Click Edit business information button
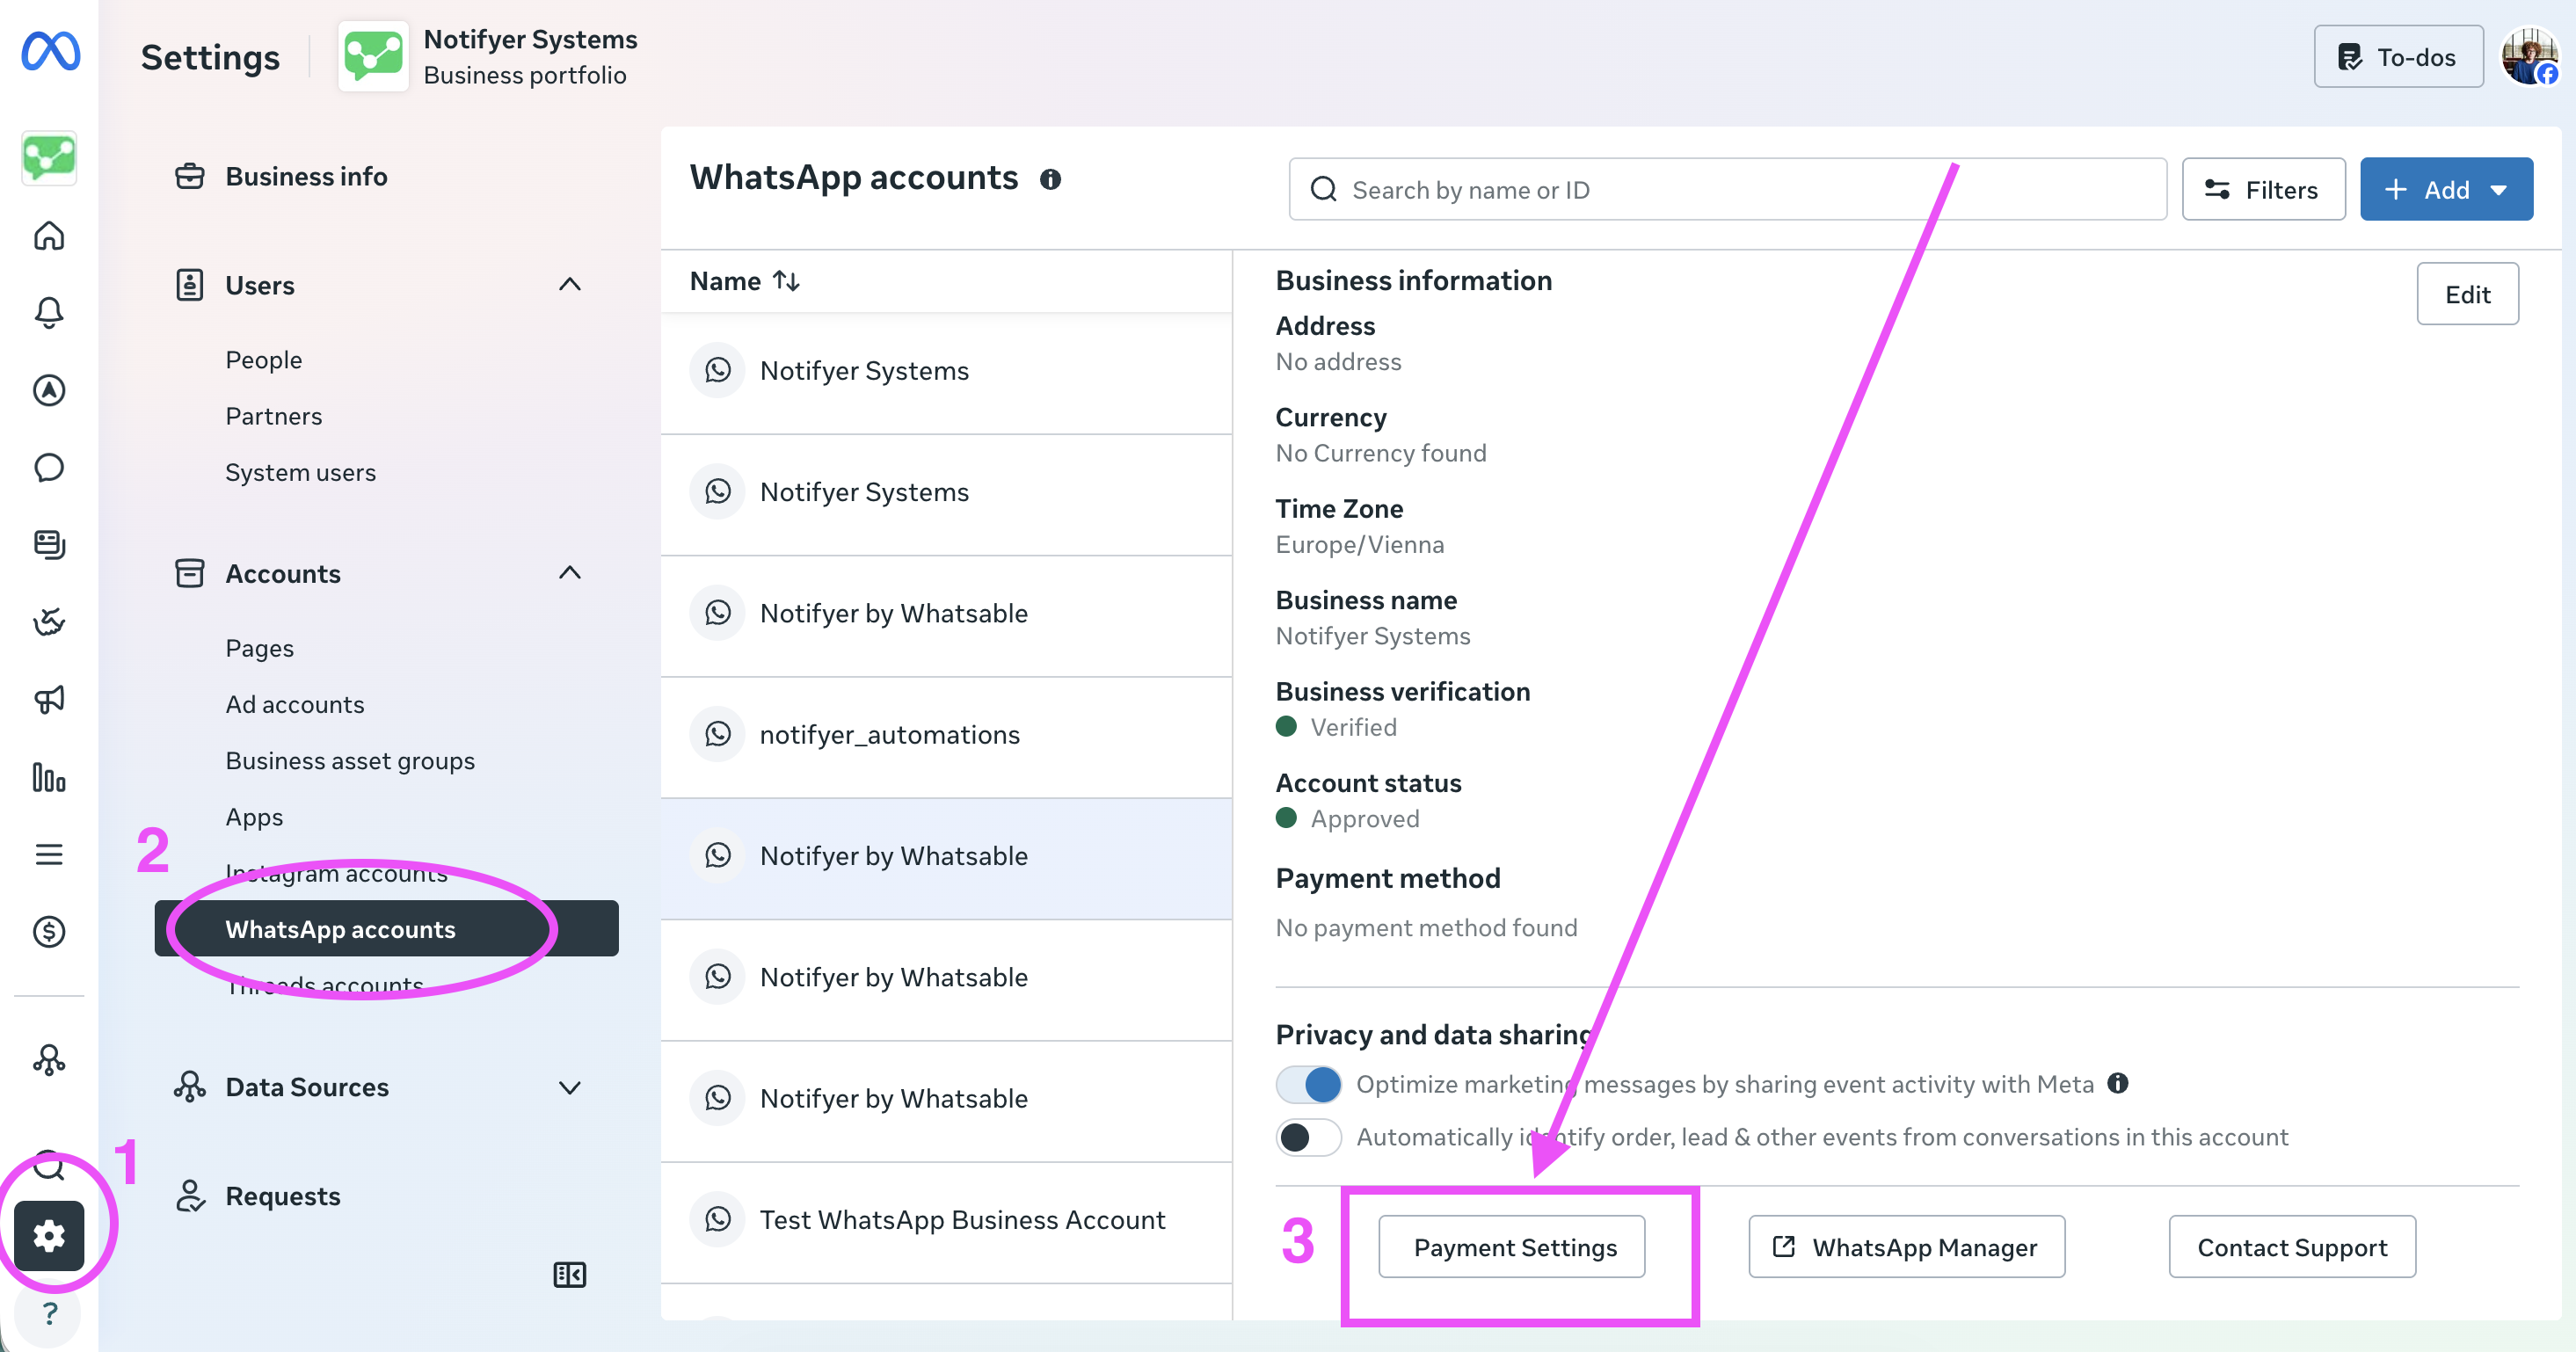 (x=2468, y=294)
